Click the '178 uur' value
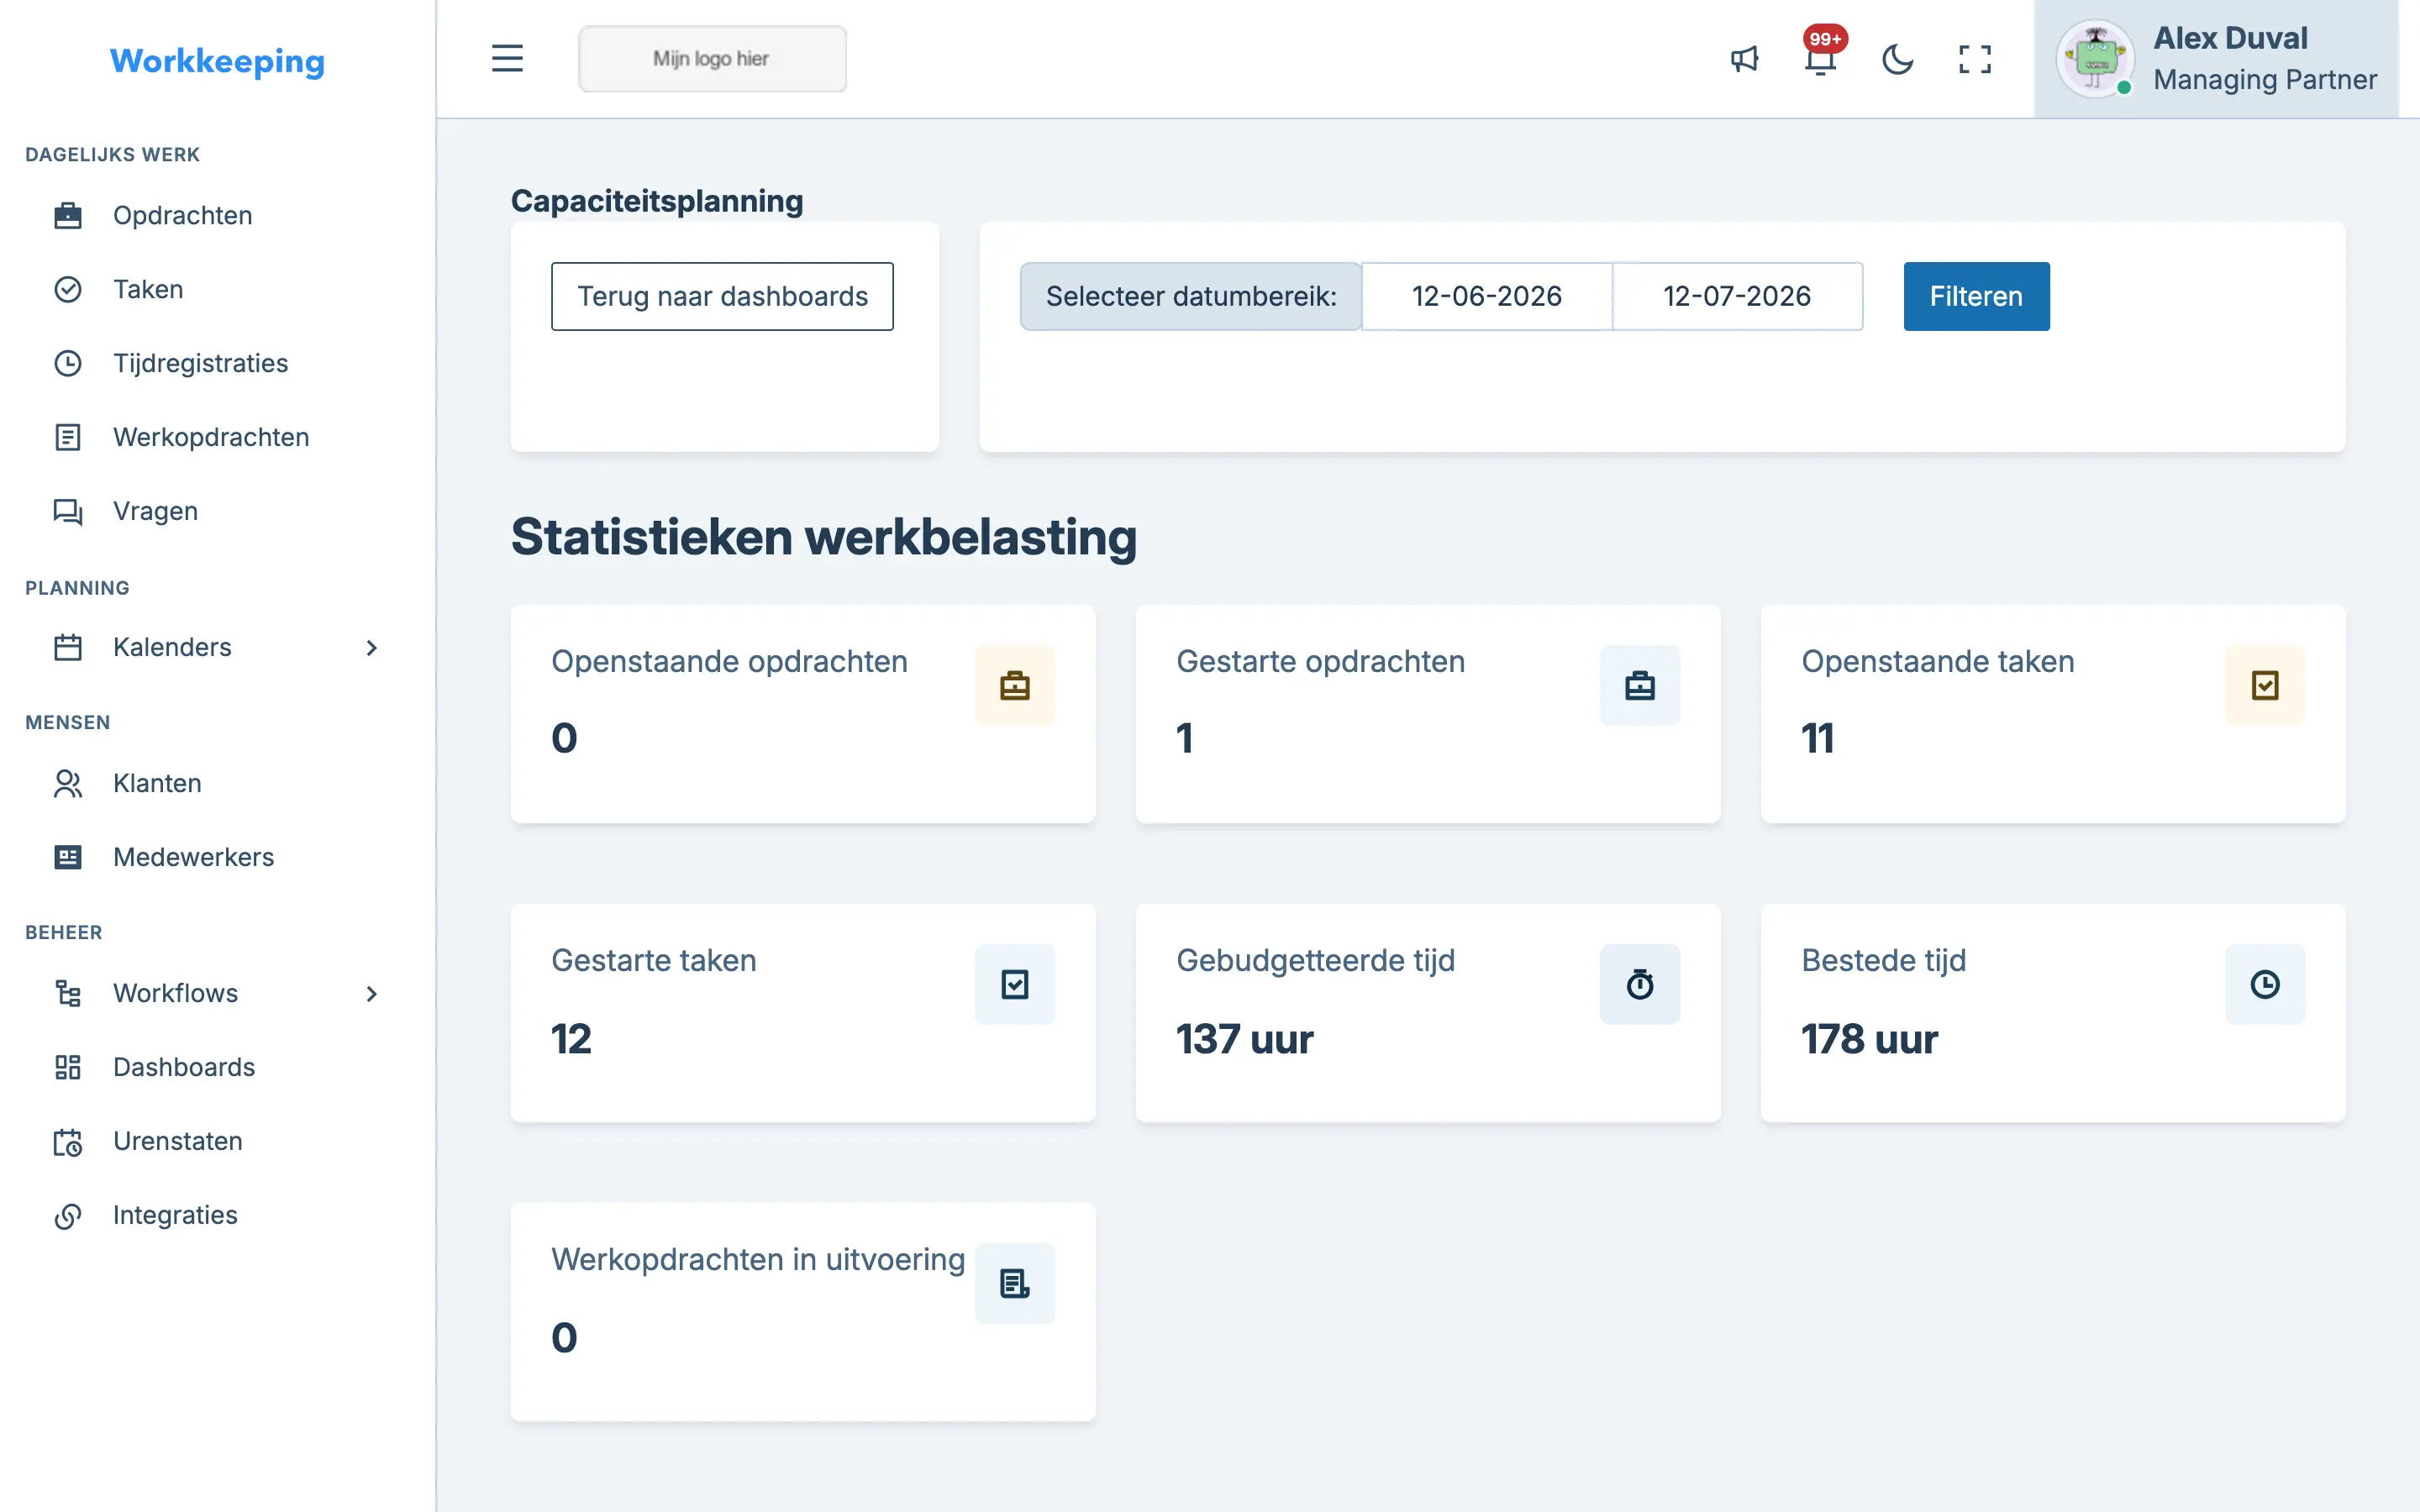This screenshot has width=2420, height=1512. coord(1869,1039)
